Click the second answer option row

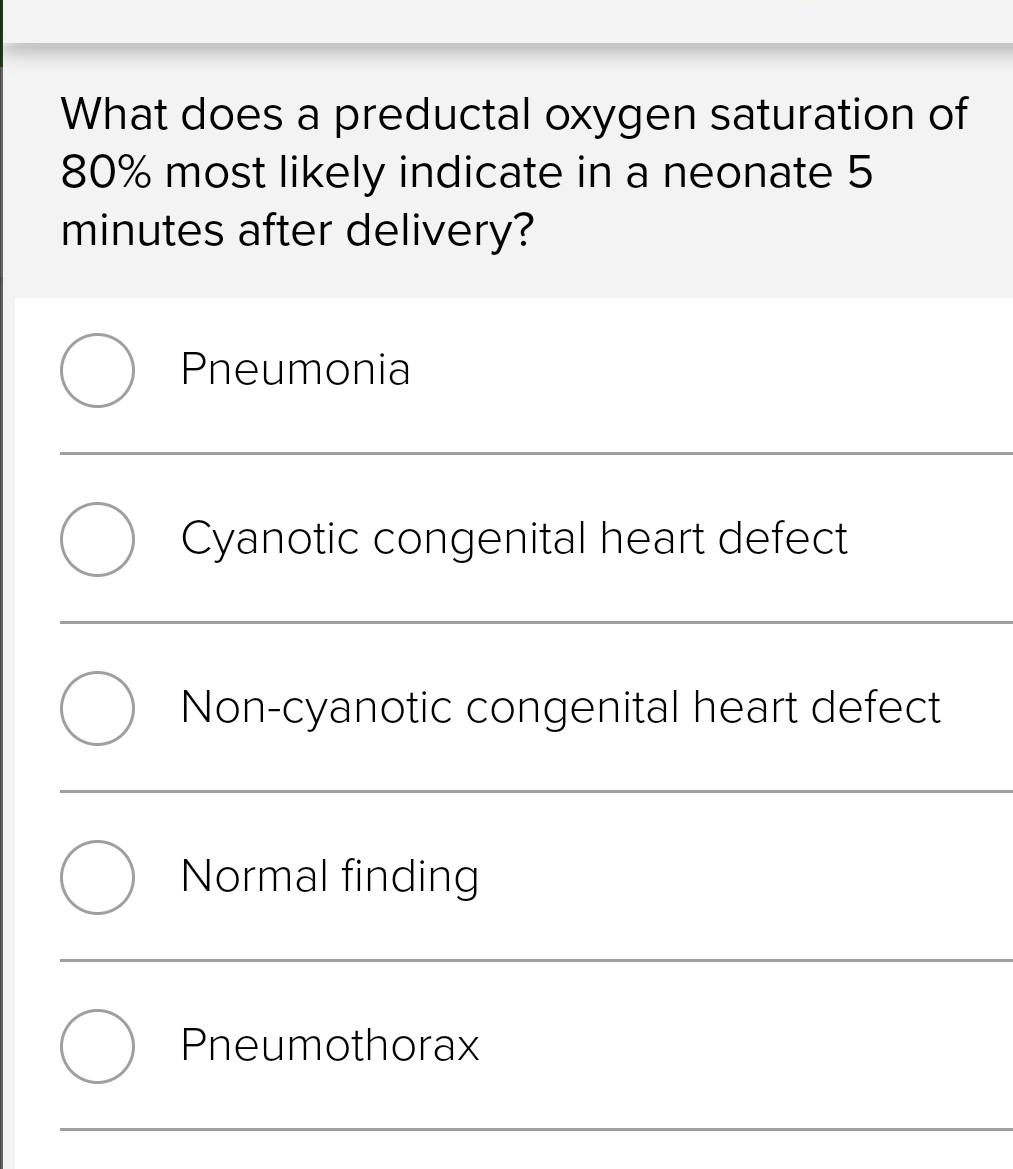500,539
